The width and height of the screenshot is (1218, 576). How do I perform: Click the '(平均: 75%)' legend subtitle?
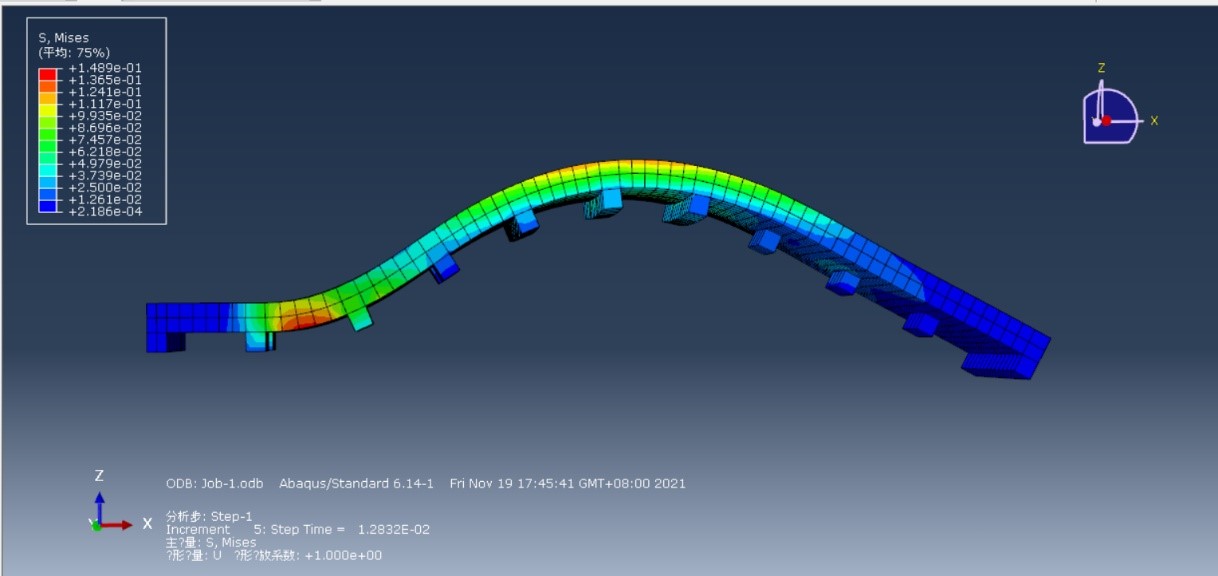(74, 52)
